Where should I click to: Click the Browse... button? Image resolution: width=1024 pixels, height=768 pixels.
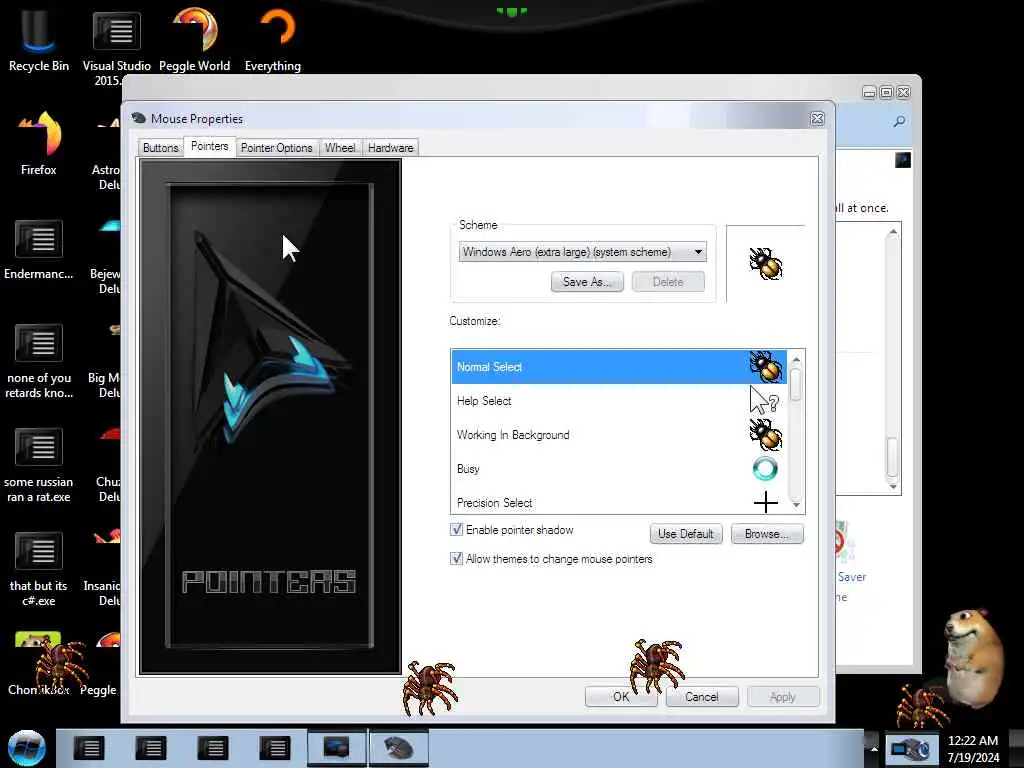pos(767,534)
